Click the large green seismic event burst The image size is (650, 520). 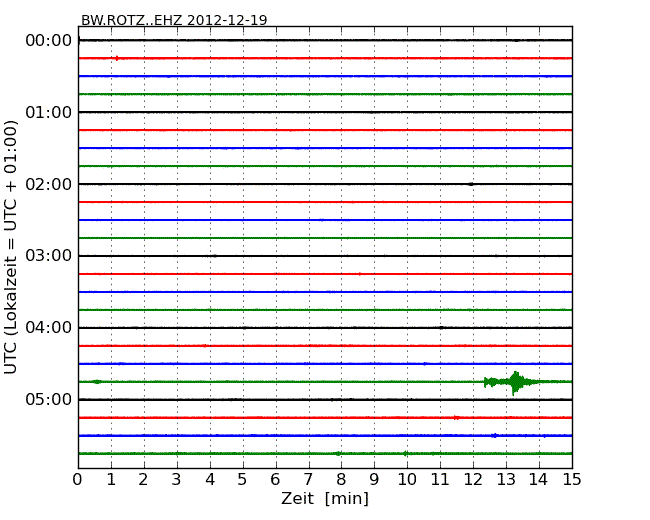tap(514, 382)
